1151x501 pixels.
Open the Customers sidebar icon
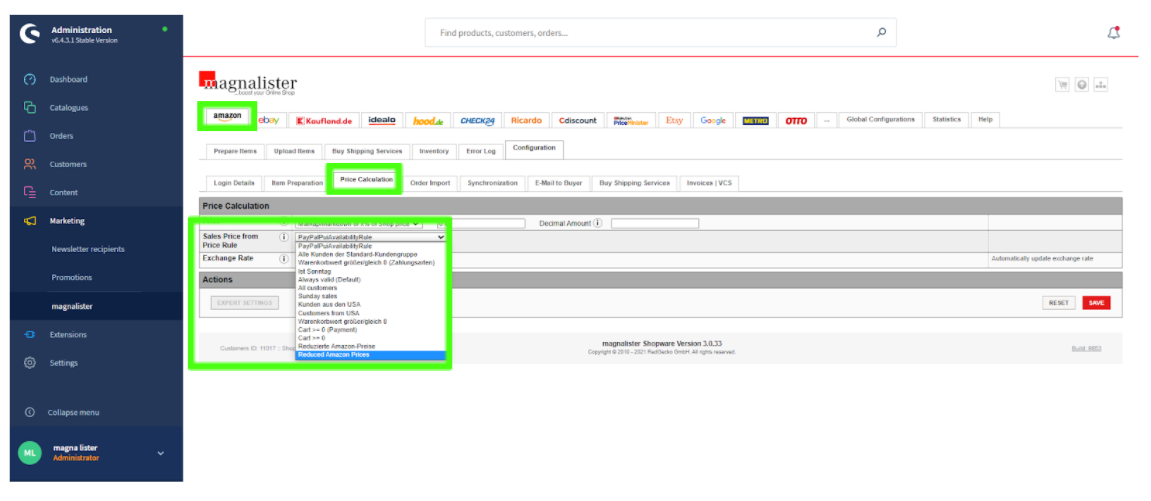pos(29,164)
